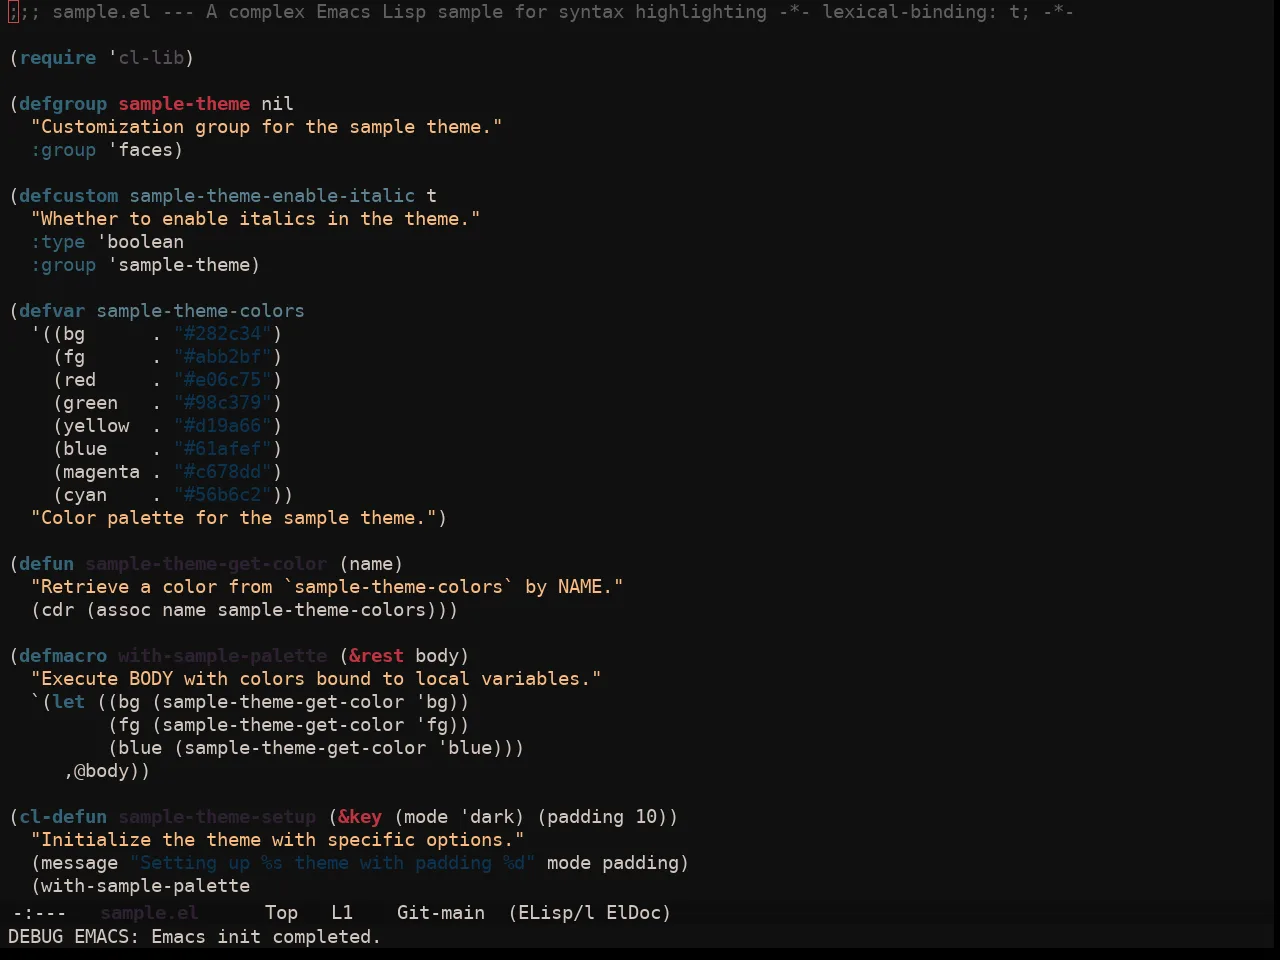Open the Git-main version control indicator
The image size is (1280, 960).
[x=441, y=913]
